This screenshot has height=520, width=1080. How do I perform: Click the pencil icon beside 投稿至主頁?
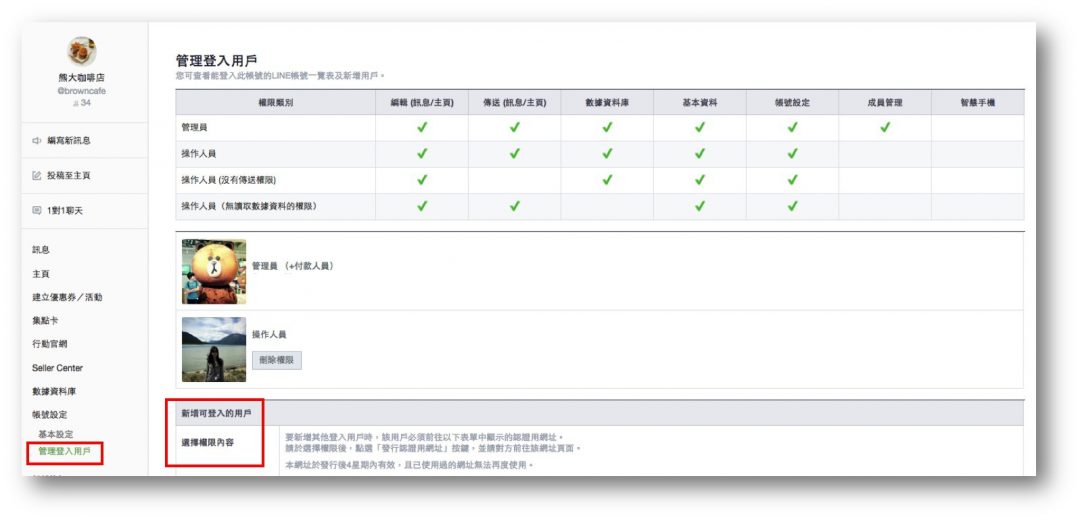[x=37, y=176]
